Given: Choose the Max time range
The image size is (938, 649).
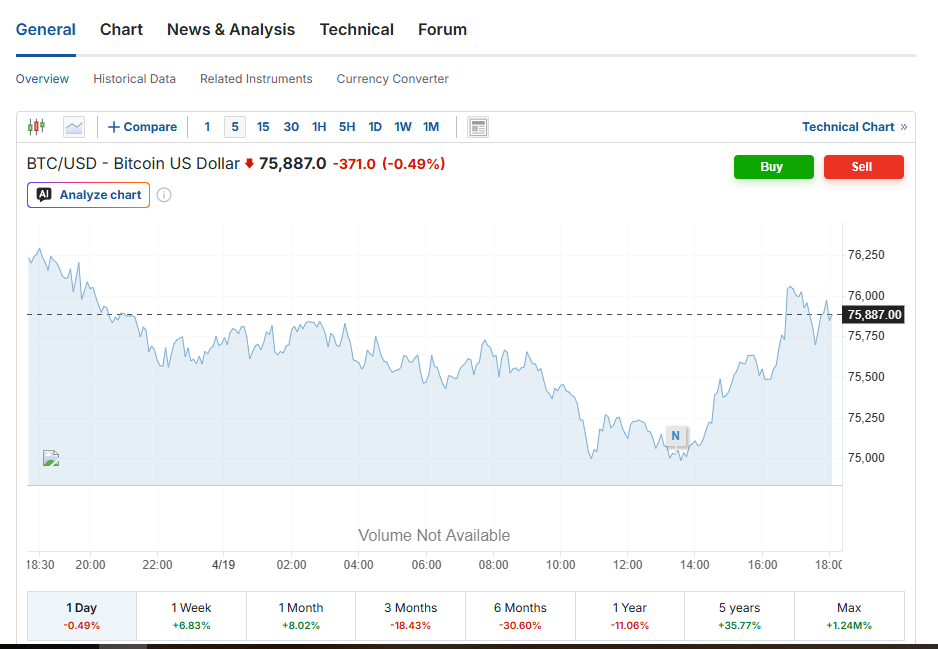Looking at the screenshot, I should [x=849, y=615].
